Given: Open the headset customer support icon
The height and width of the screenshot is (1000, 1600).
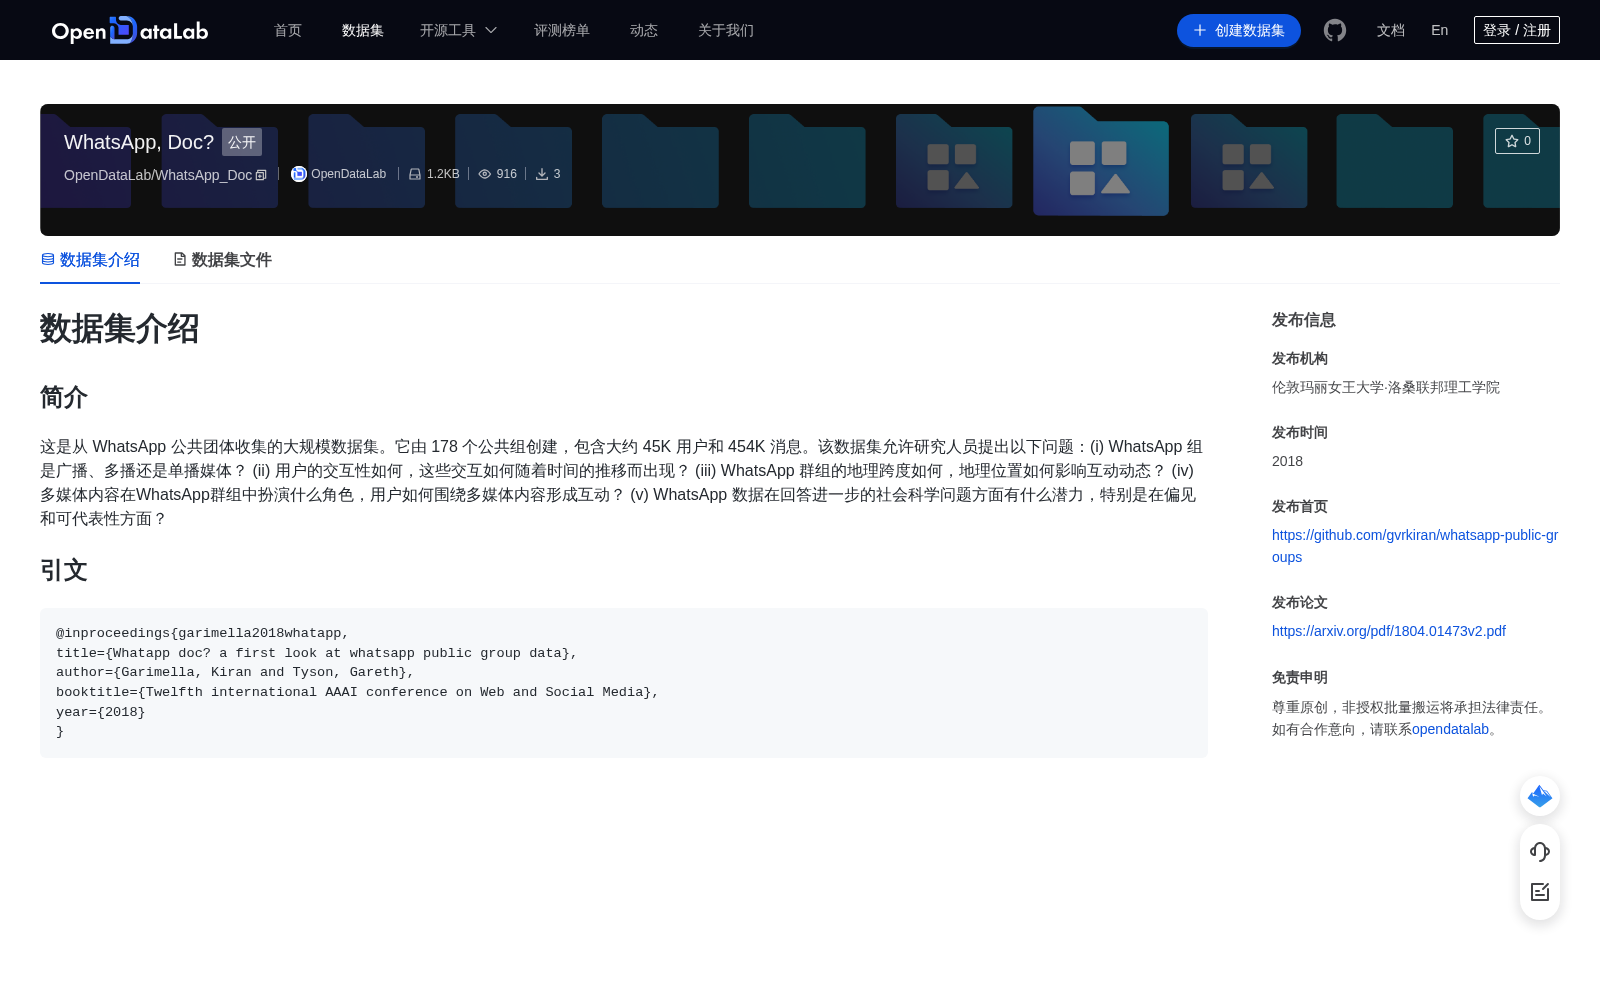Looking at the screenshot, I should point(1540,852).
